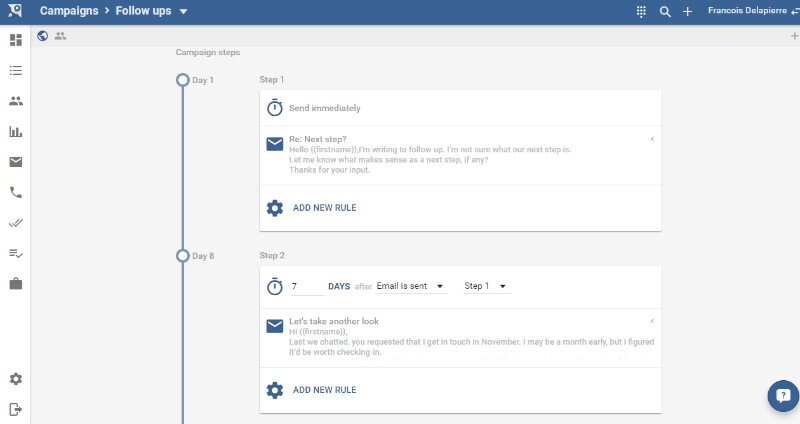Open the dashboard icon in sidebar
The height and width of the screenshot is (424, 800).
tap(15, 40)
